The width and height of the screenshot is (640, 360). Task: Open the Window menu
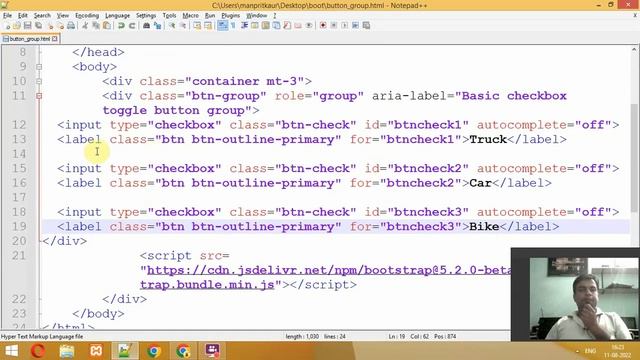point(256,16)
